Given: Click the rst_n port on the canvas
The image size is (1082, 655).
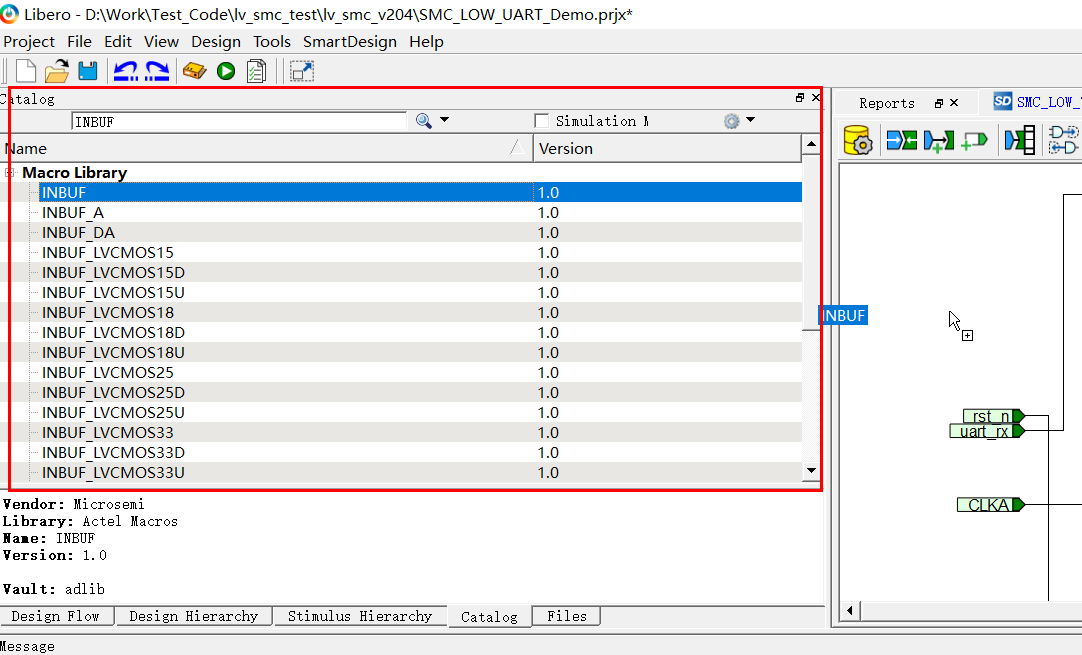Looking at the screenshot, I should (x=992, y=417).
